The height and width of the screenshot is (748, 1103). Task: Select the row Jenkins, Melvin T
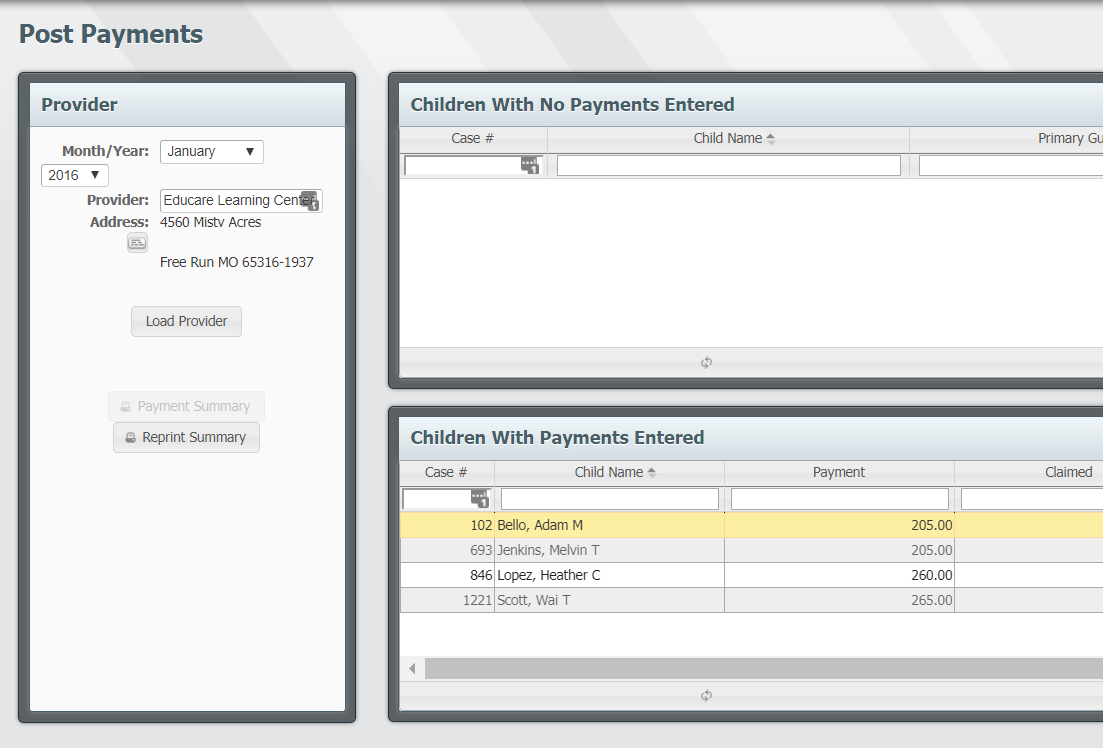[751, 550]
